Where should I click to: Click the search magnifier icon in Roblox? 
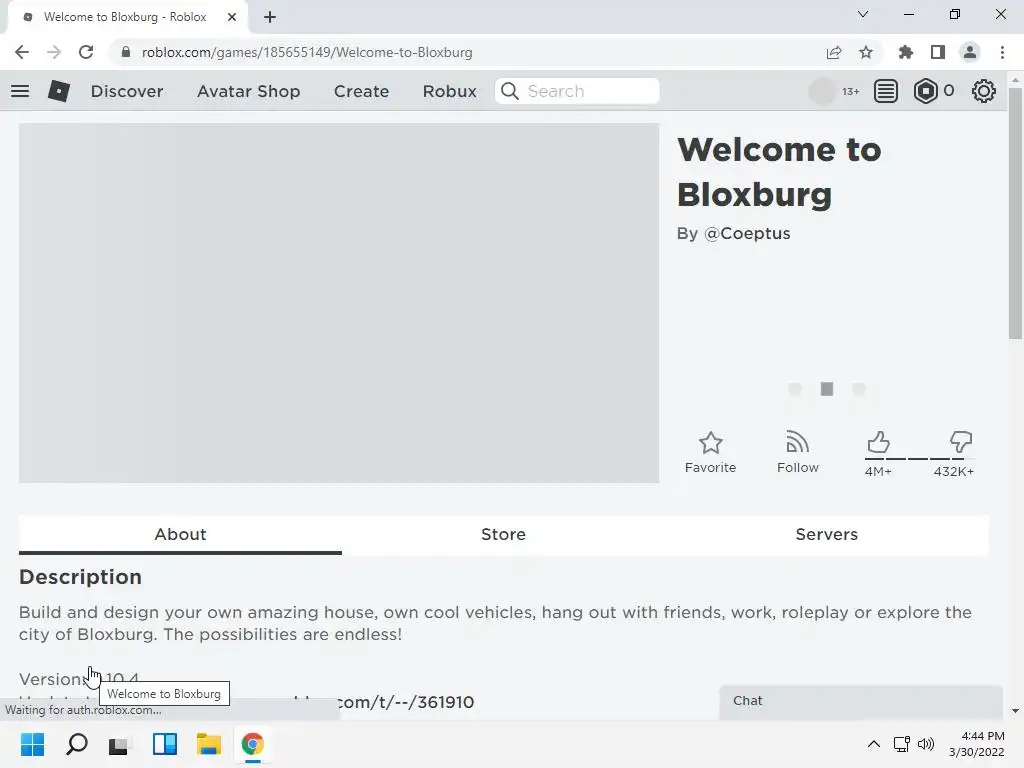(x=510, y=91)
